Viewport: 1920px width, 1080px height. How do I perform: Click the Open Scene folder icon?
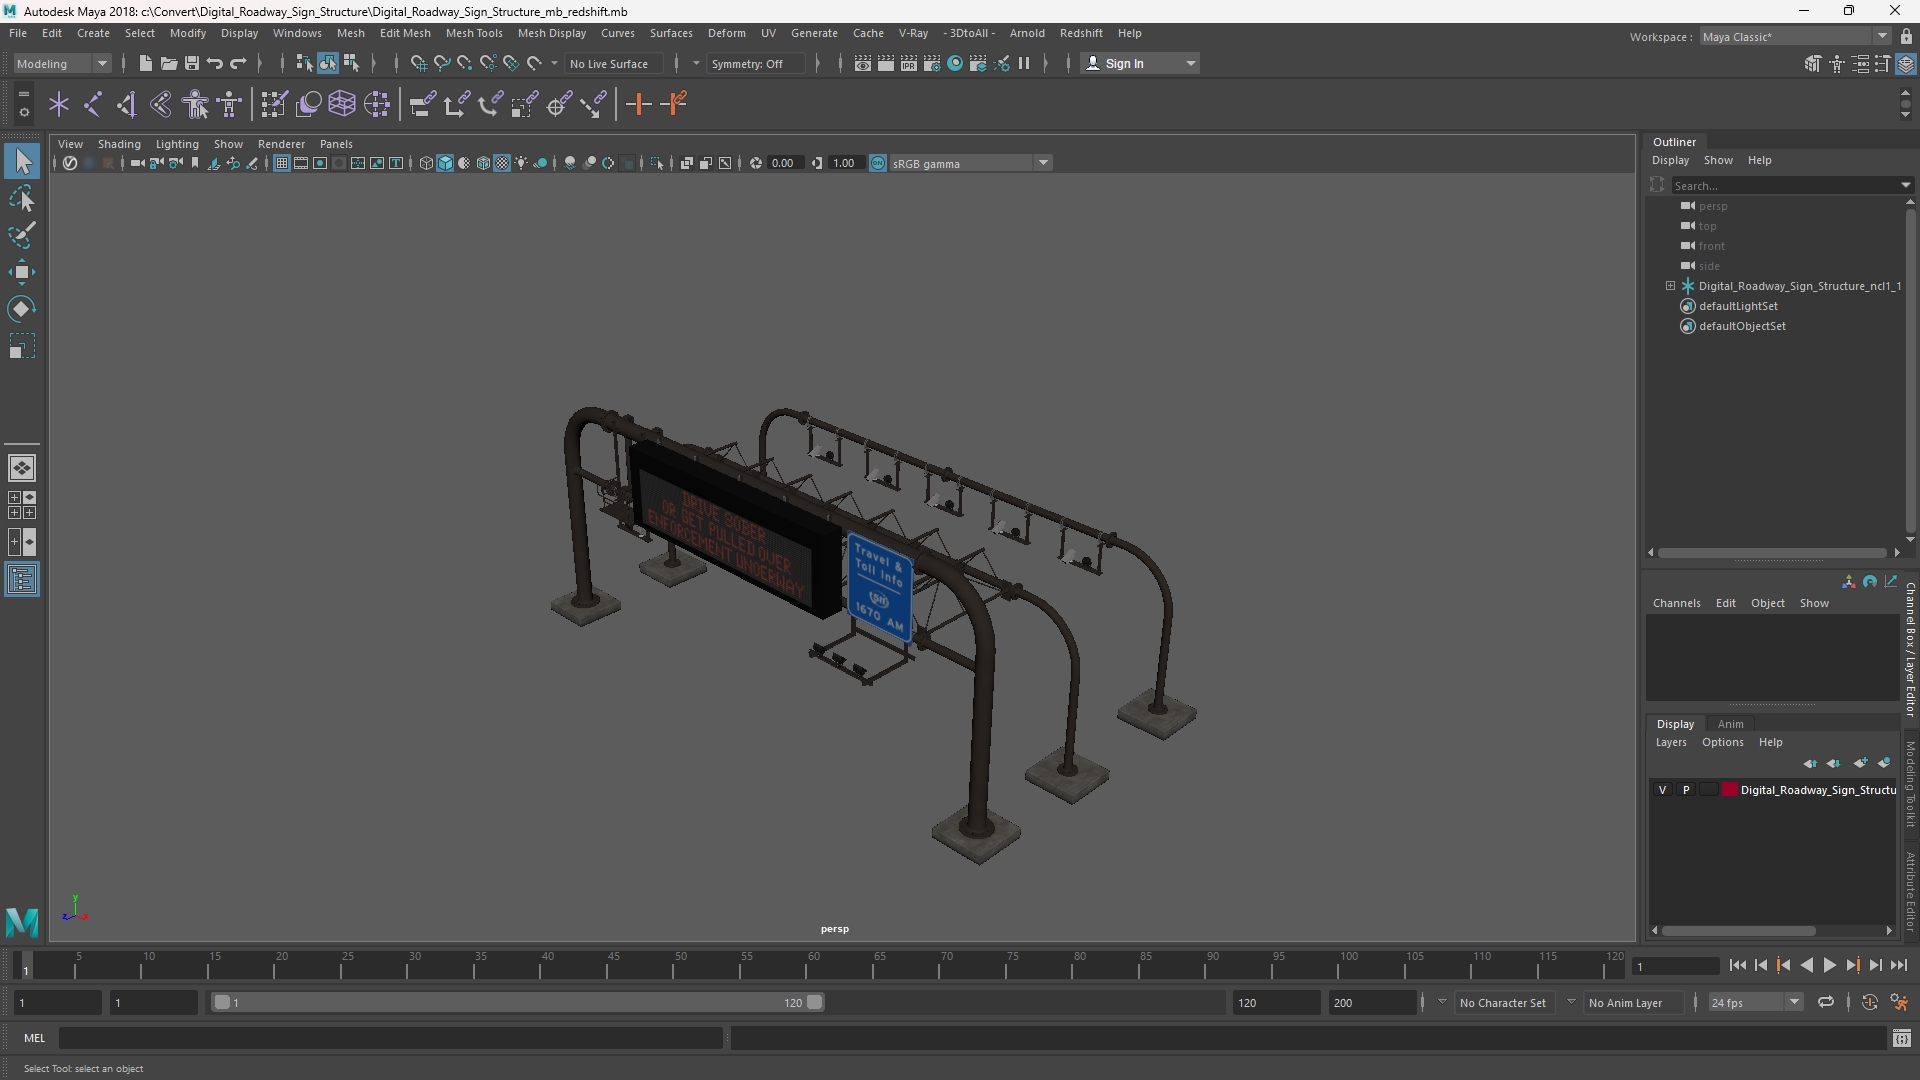pos(168,64)
